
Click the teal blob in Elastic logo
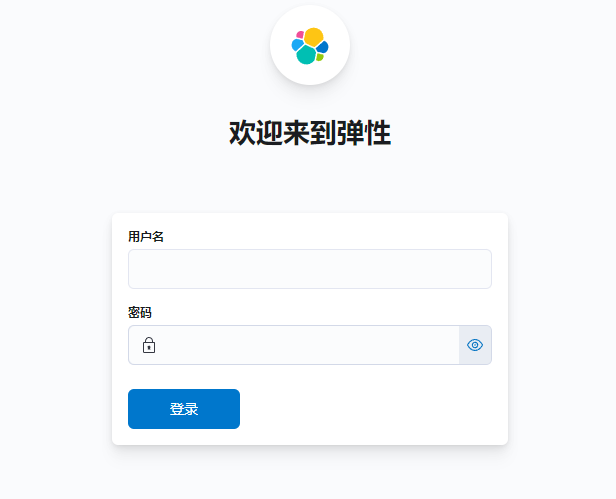coord(306,55)
